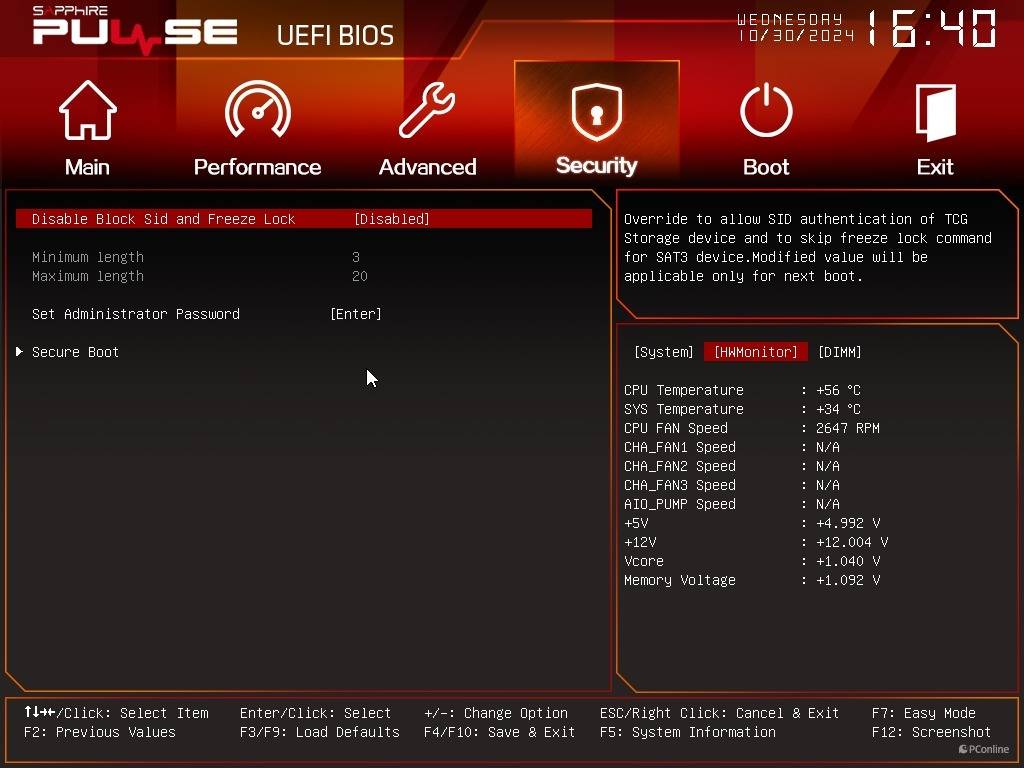Click the Security tab label
The image size is (1024, 768).
[x=596, y=166]
